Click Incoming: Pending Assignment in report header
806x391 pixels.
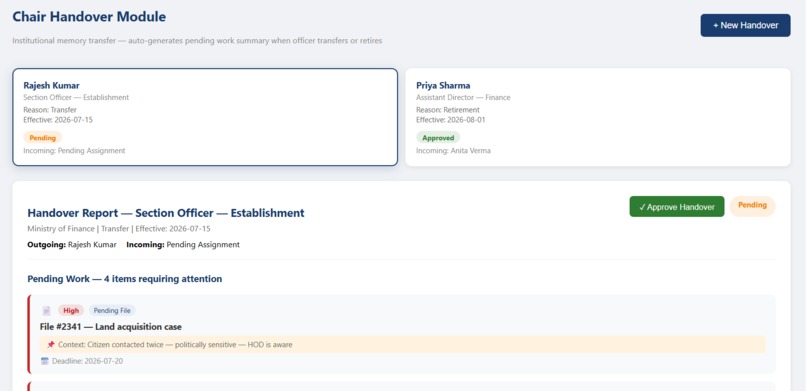[x=183, y=245]
